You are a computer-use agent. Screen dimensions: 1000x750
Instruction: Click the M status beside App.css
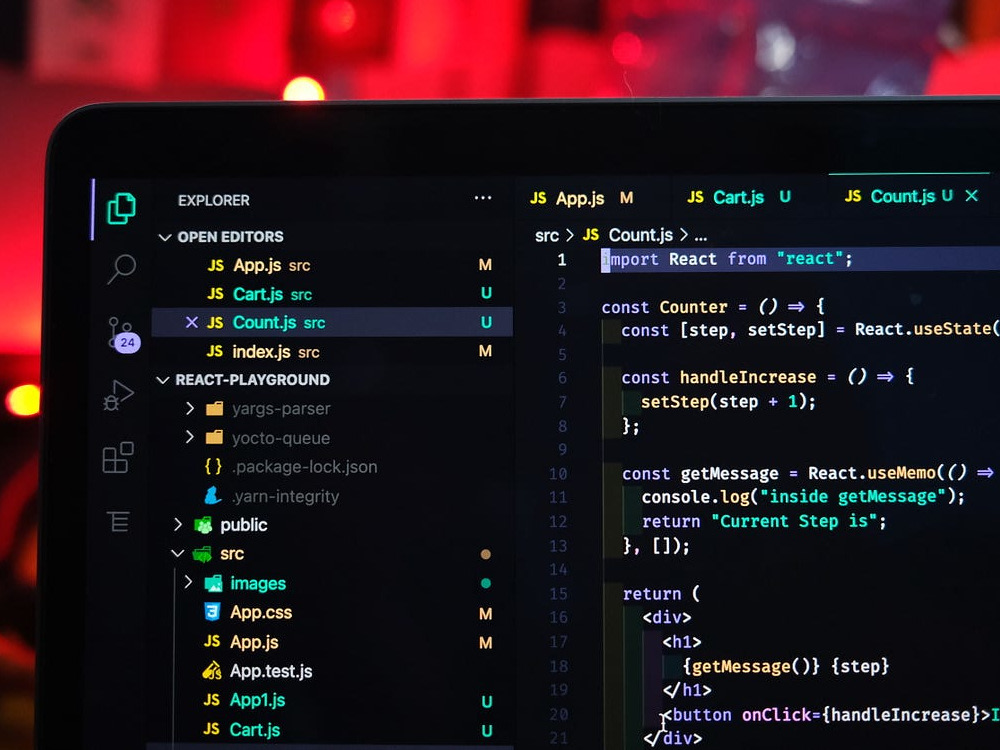[485, 614]
